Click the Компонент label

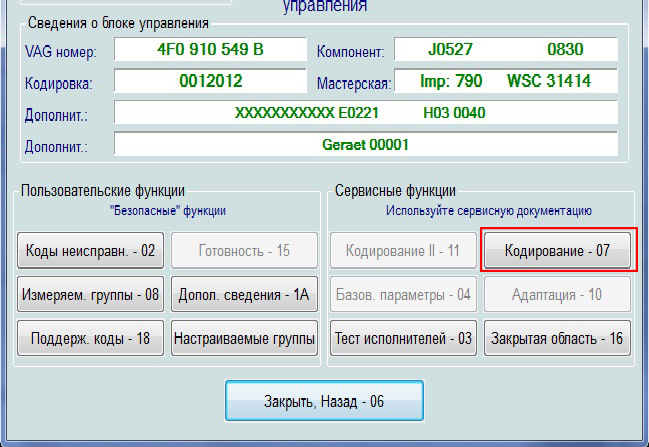pos(351,52)
